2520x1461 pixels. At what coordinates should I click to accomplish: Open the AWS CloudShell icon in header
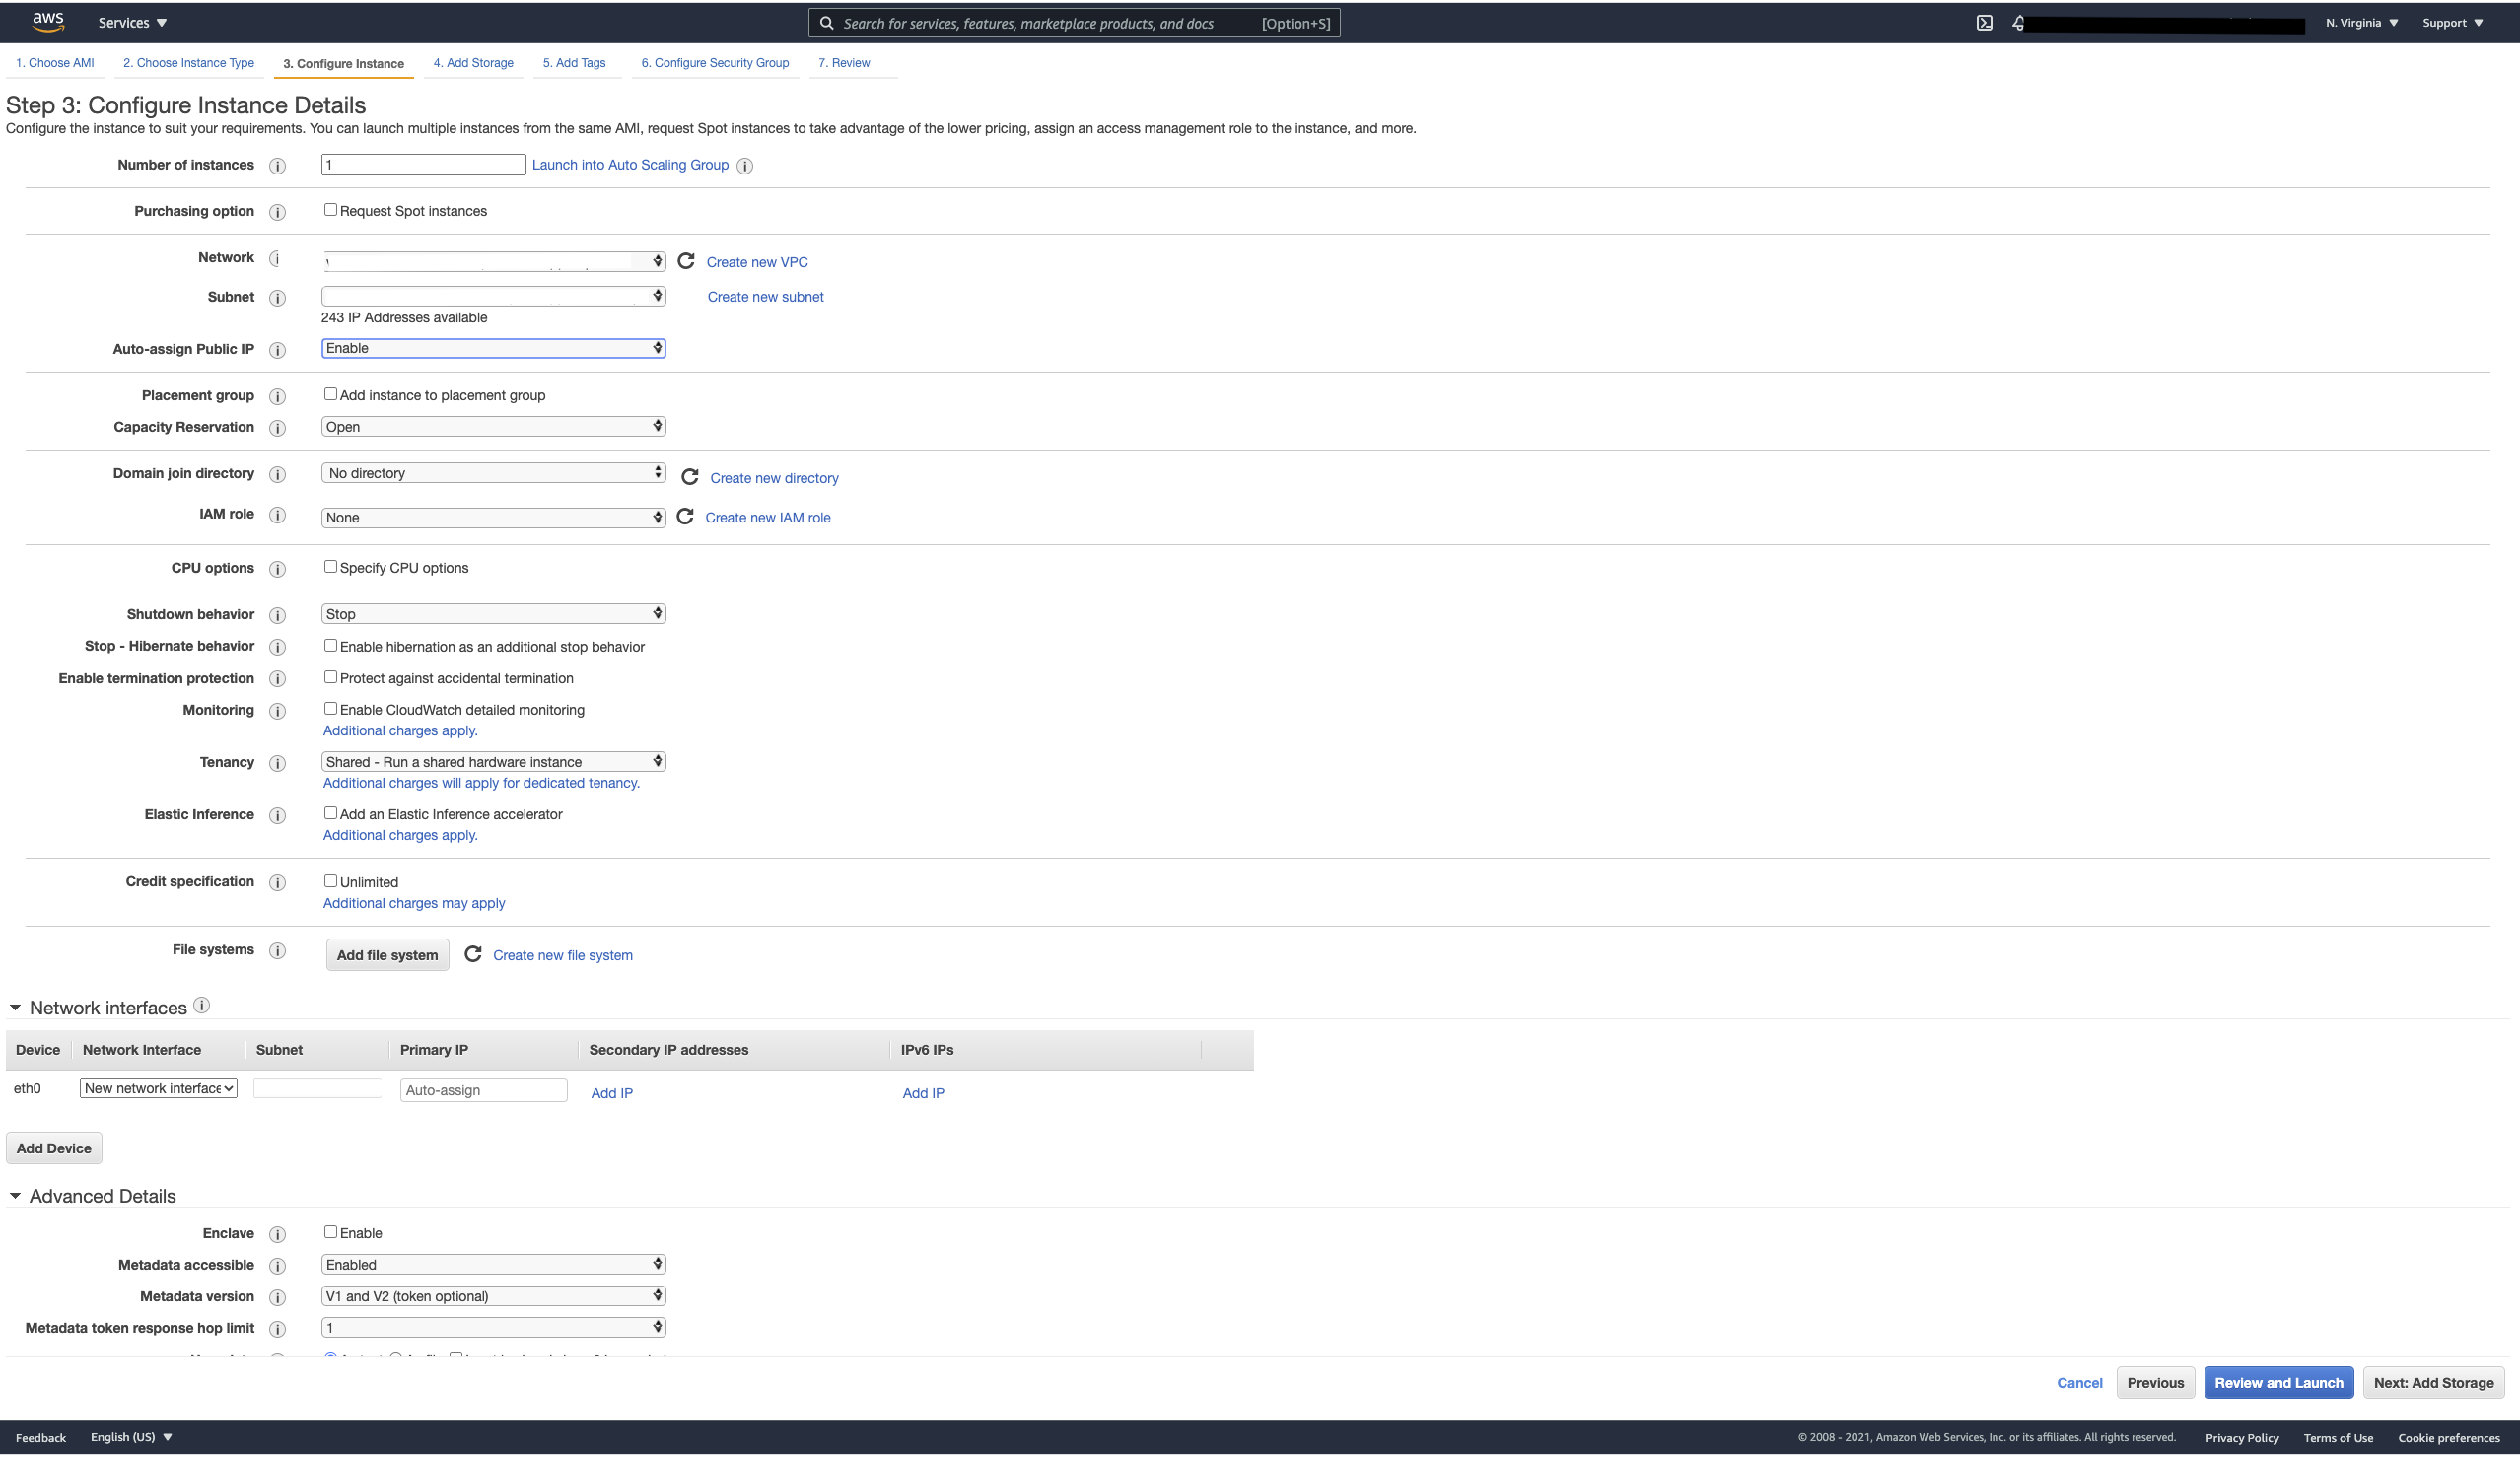pos(1984,23)
